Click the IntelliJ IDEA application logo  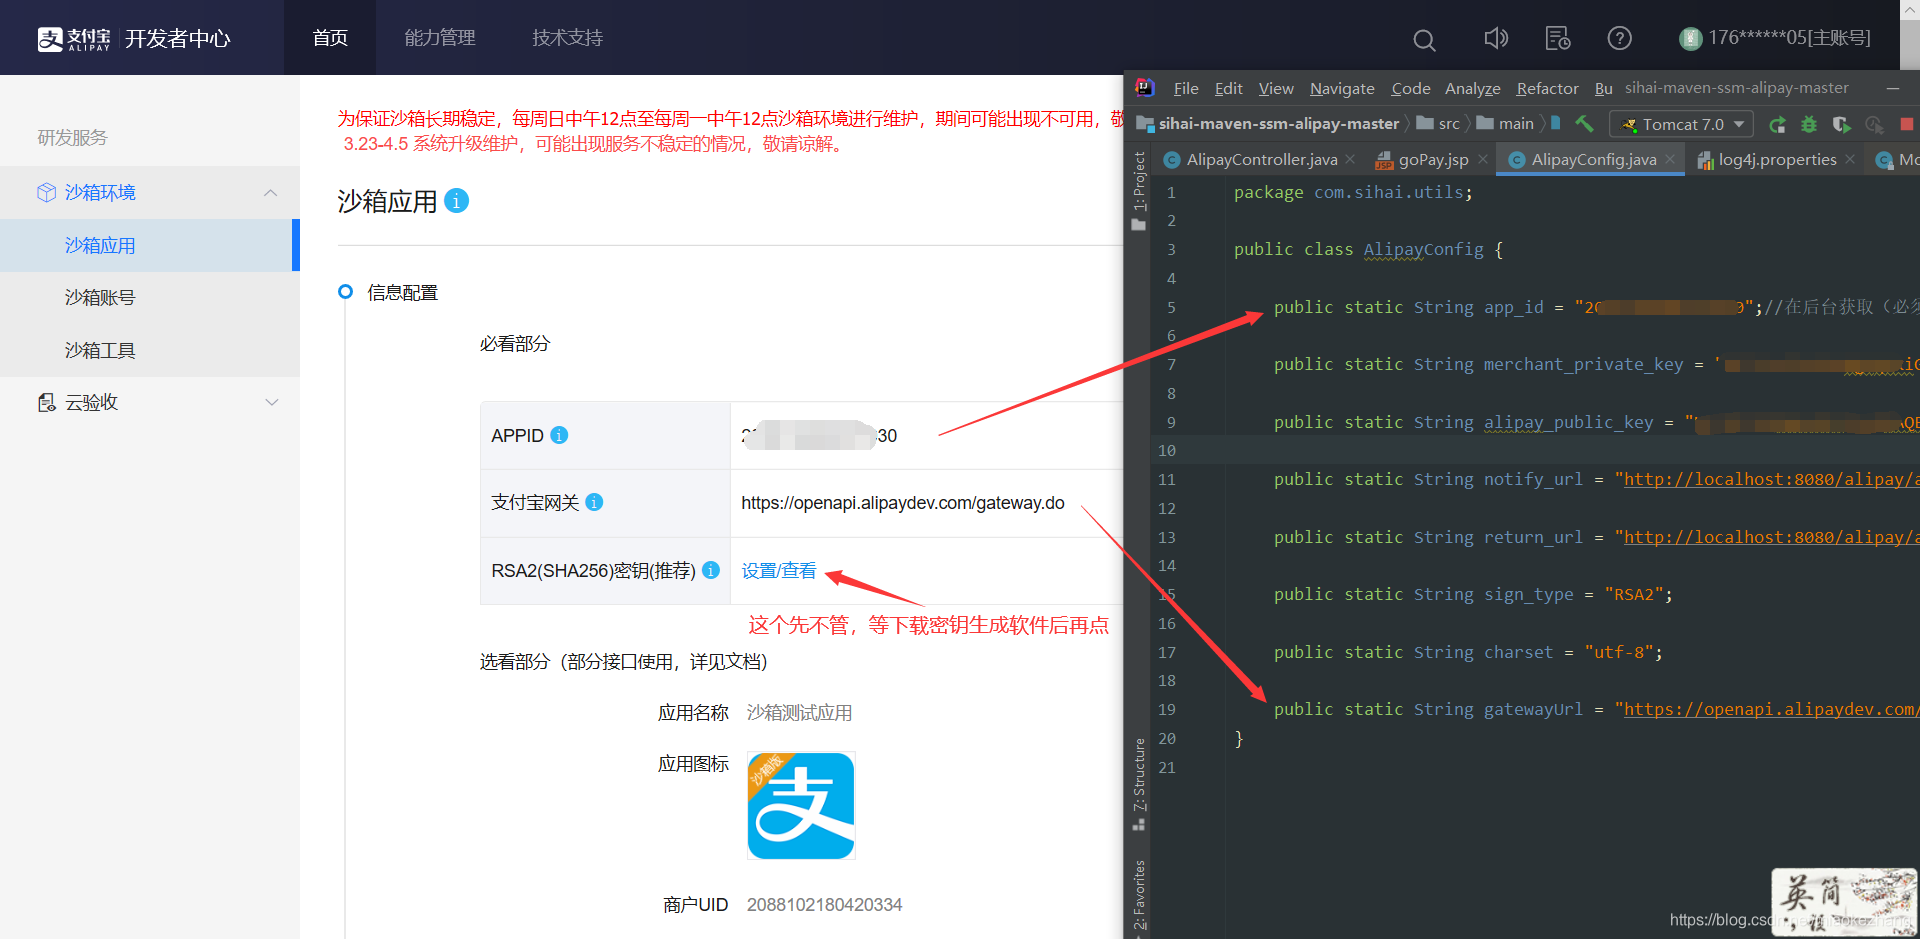(1145, 88)
